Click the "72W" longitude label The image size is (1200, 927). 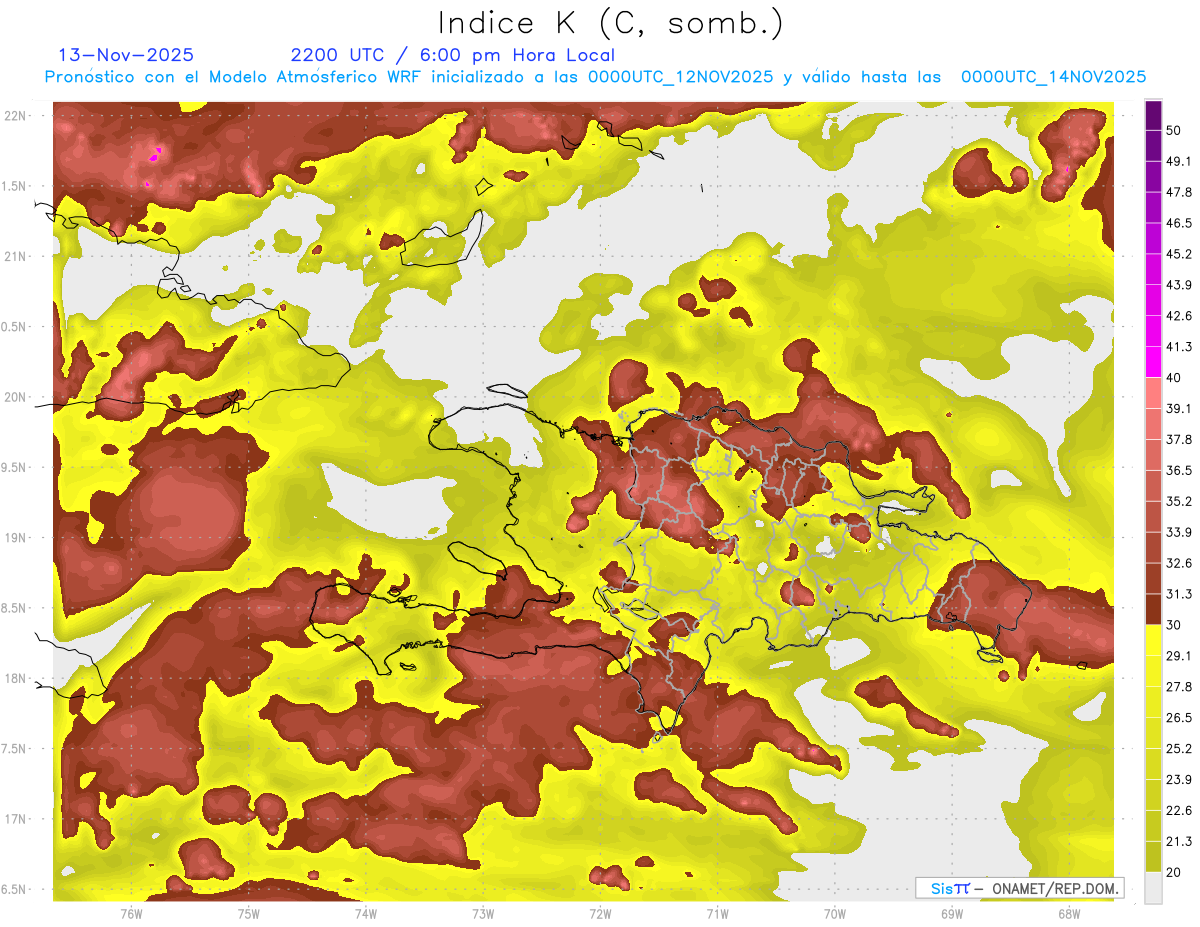point(600,913)
